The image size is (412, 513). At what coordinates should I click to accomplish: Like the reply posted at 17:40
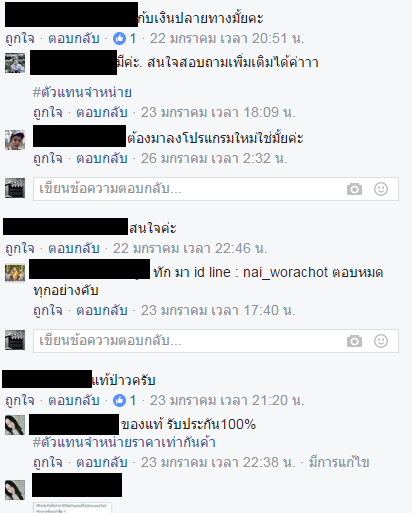click(48, 311)
